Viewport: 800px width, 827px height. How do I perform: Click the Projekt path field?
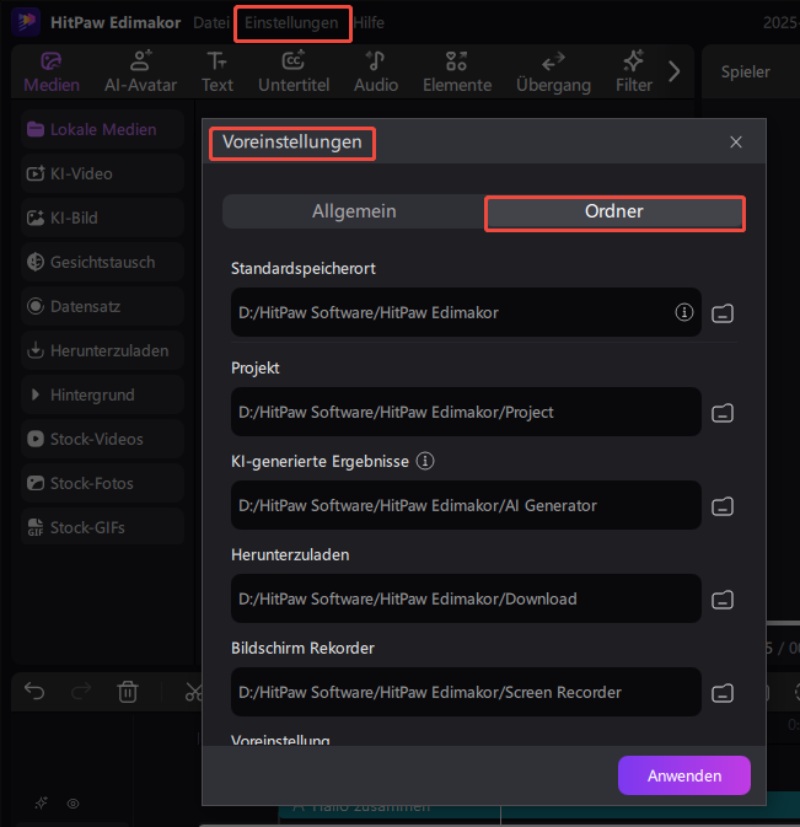coord(466,412)
